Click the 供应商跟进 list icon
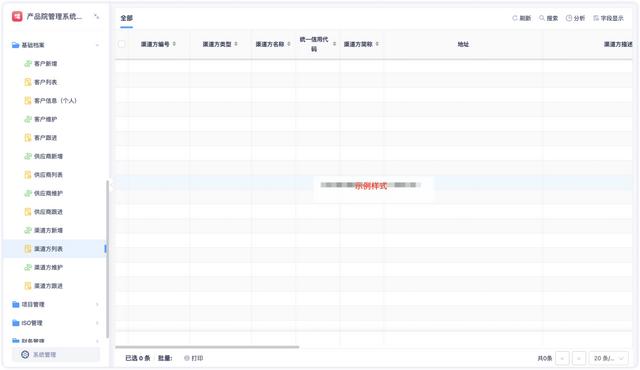Viewport: 640px width, 370px height. 28,212
